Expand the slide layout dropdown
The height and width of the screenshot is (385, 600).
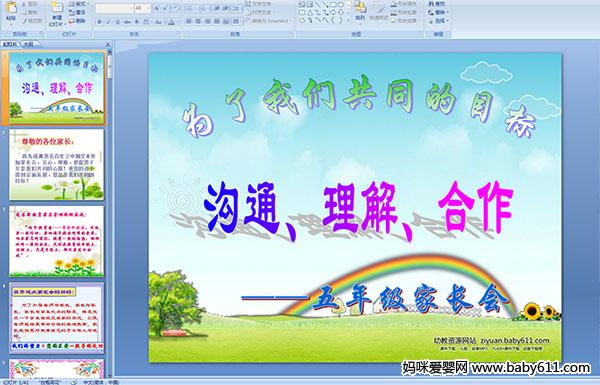click(80, 3)
